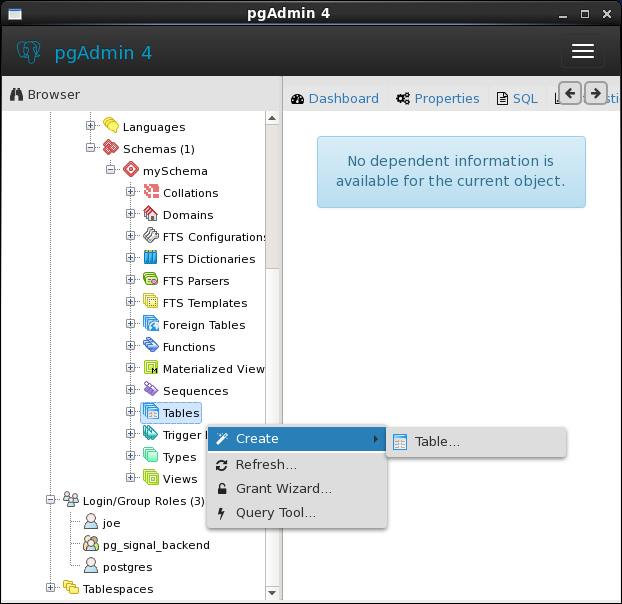Viewport: 622px width, 604px height.
Task: Click the browser tree scrollbar thumb
Action: (x=272, y=197)
